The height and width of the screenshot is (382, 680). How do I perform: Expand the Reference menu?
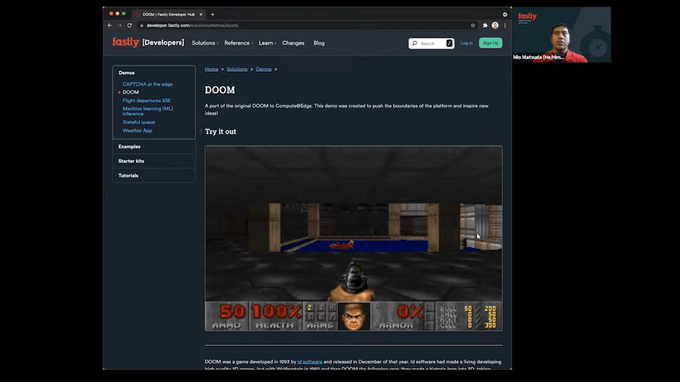coord(239,43)
